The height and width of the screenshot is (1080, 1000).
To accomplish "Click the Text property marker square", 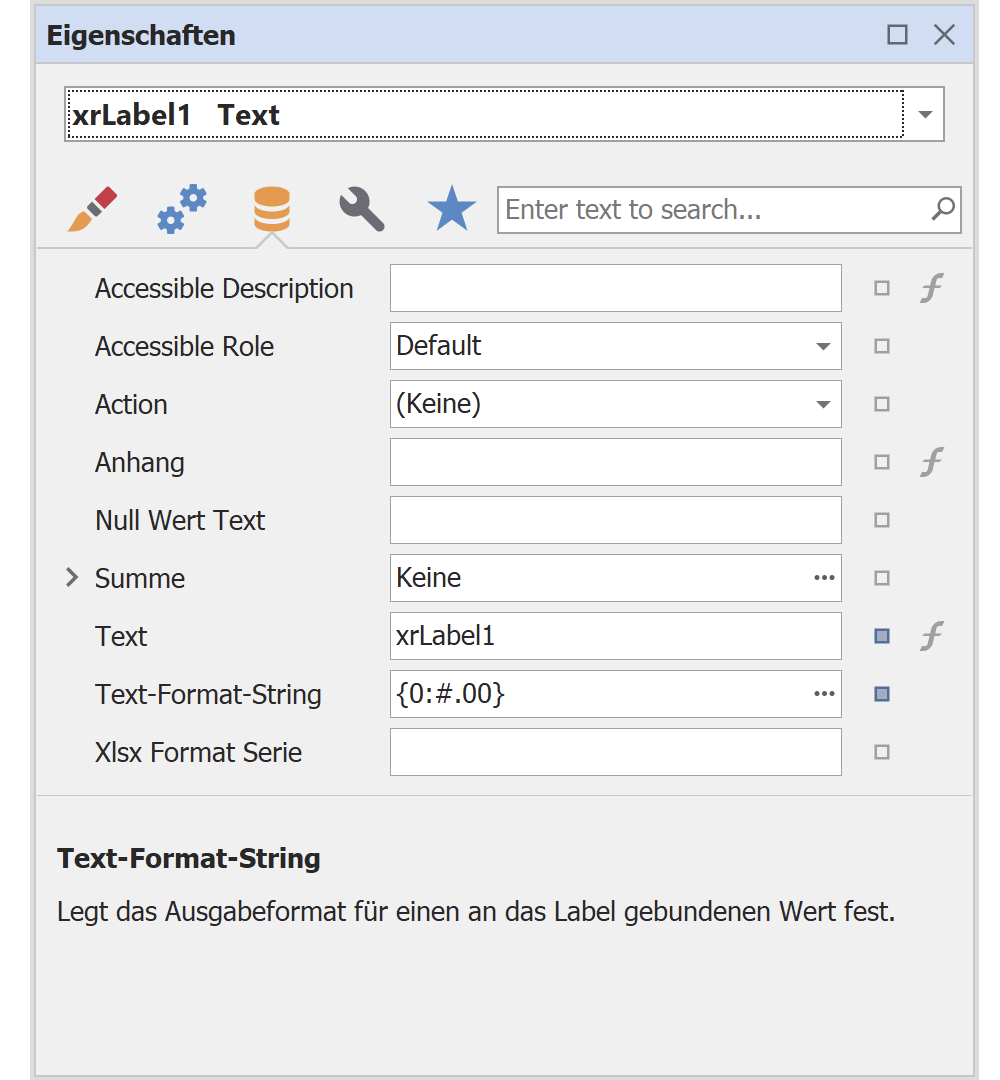I will 882,636.
